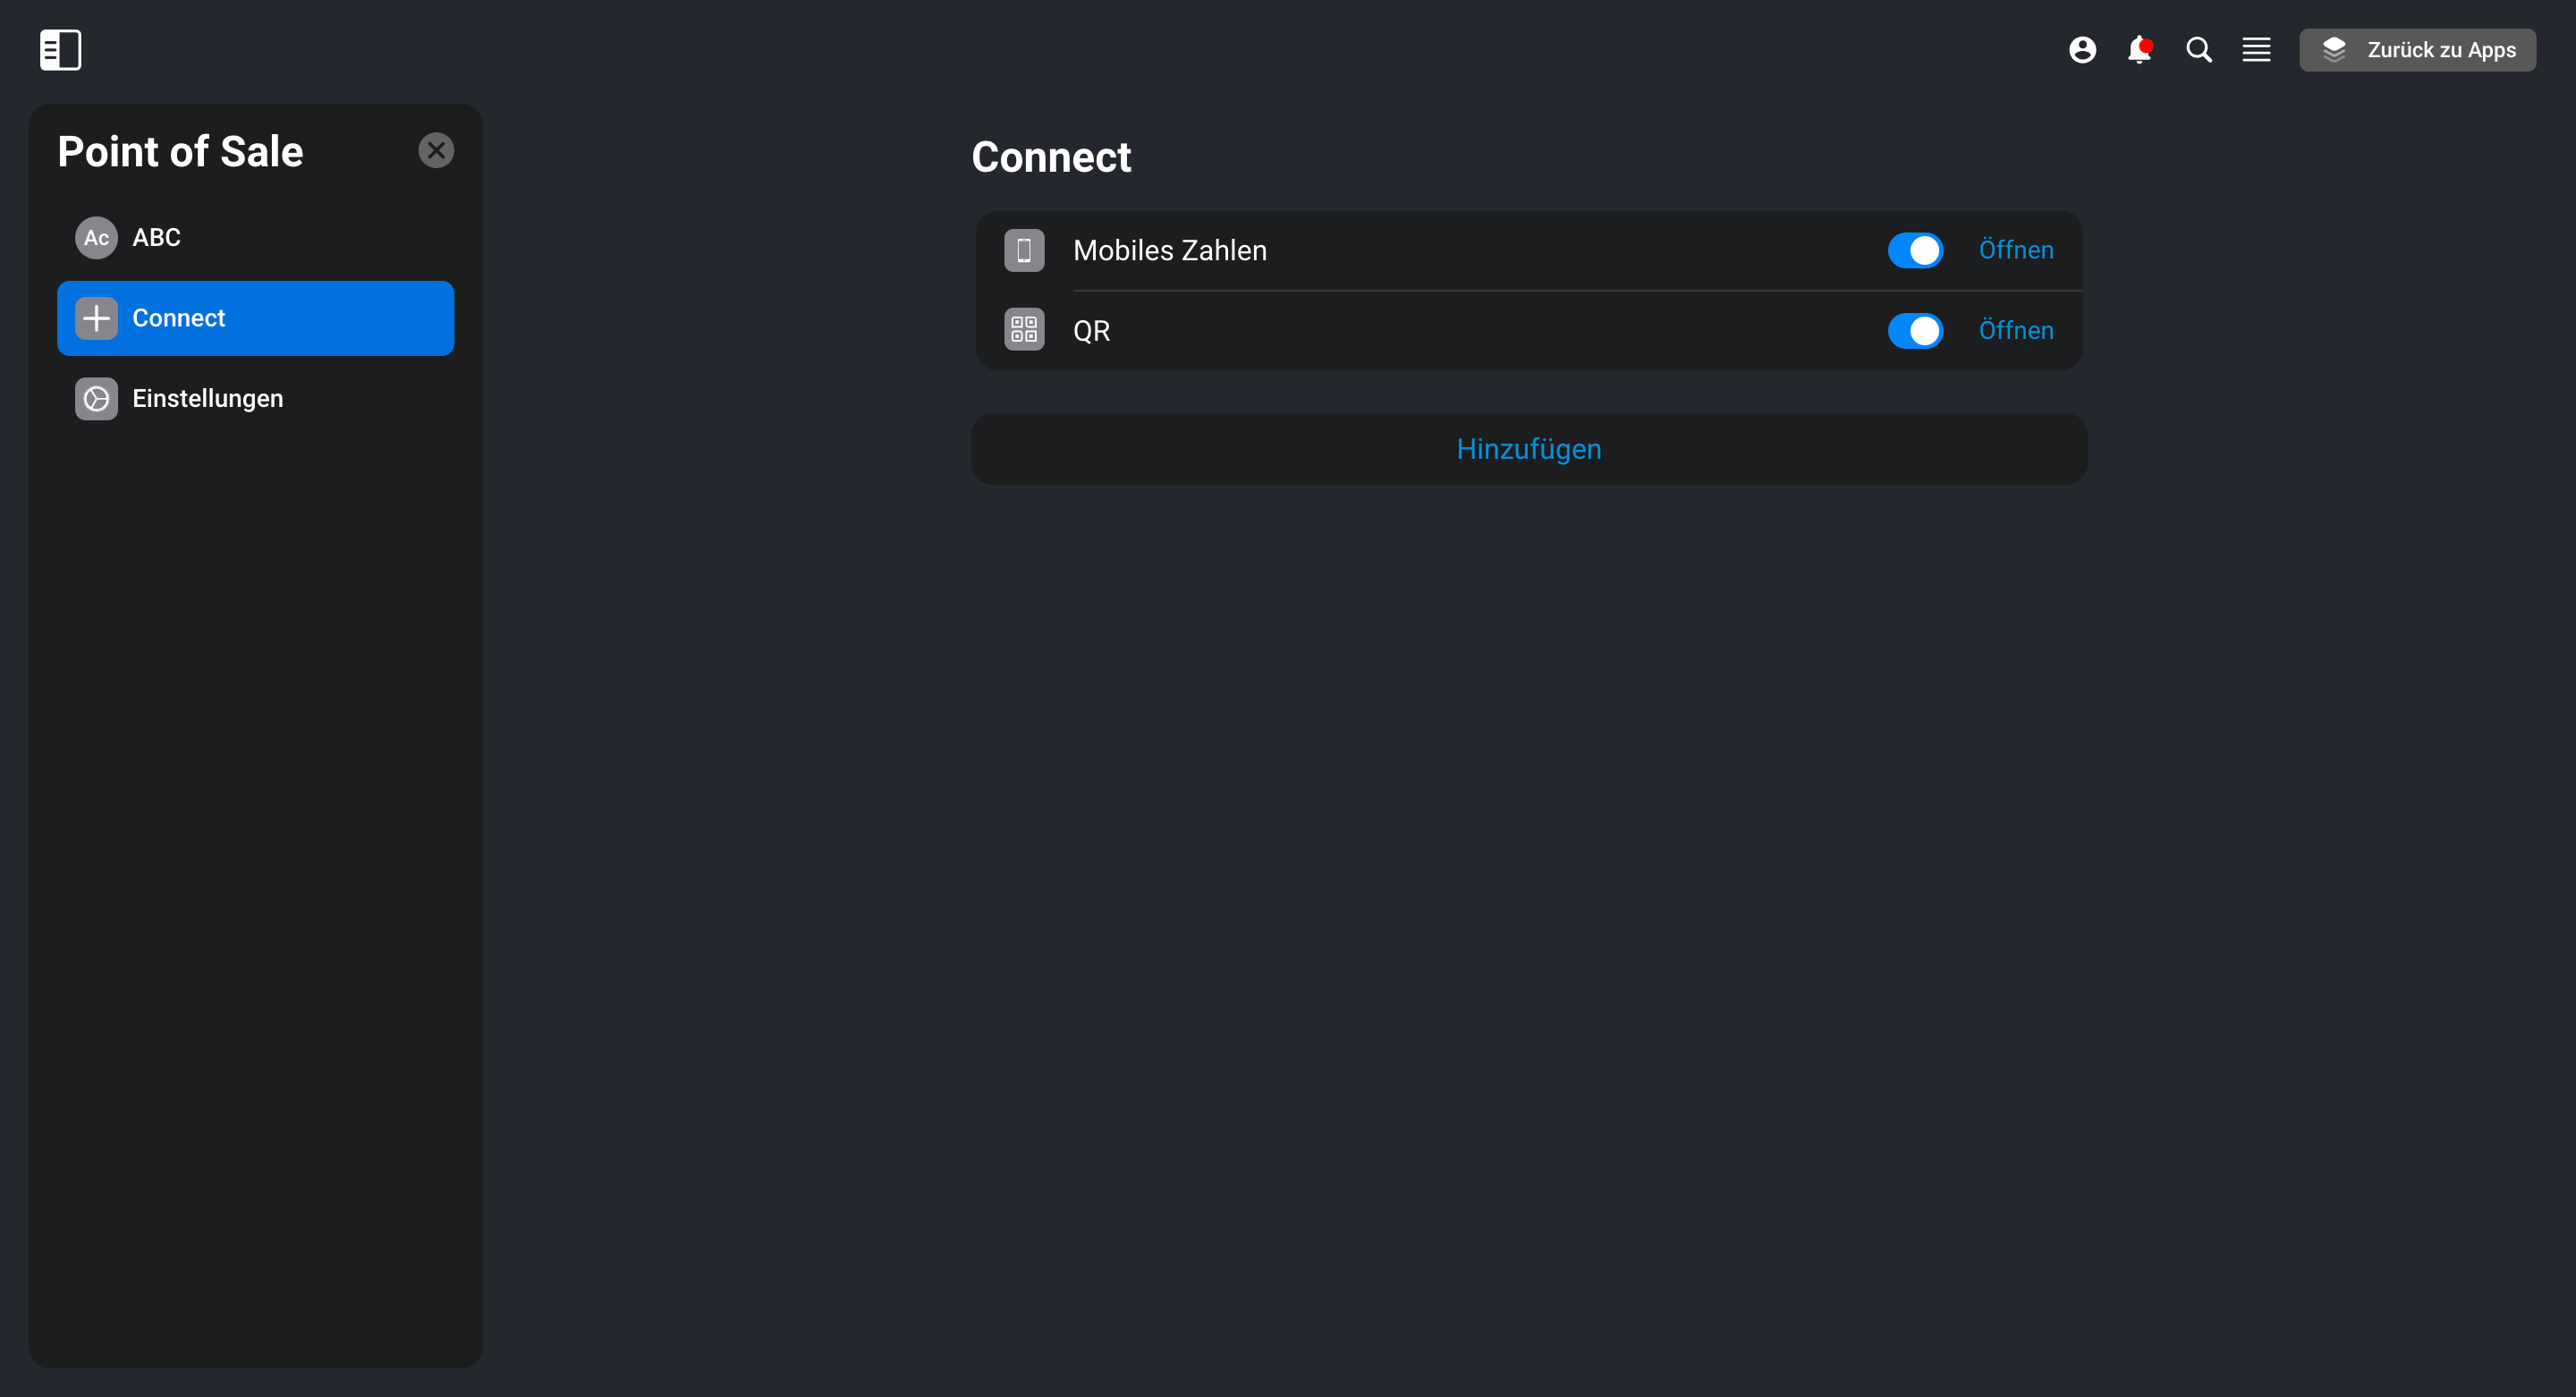This screenshot has height=1397, width=2576.
Task: Click the Hinzufügen button
Action: click(1528, 449)
